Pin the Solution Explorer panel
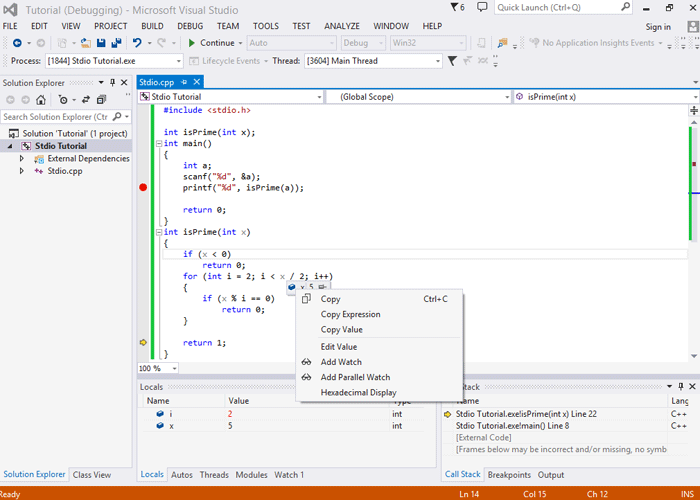 coord(112,83)
